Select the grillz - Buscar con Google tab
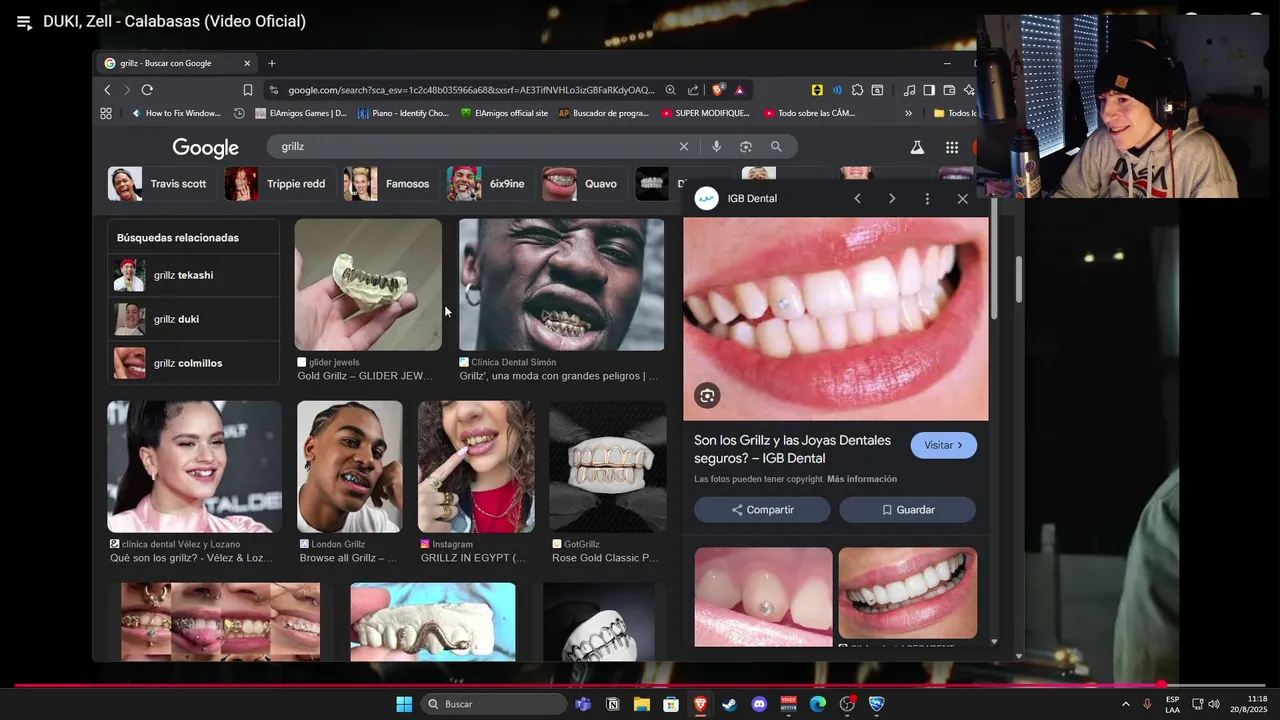This screenshot has height=720, width=1280. tap(177, 63)
